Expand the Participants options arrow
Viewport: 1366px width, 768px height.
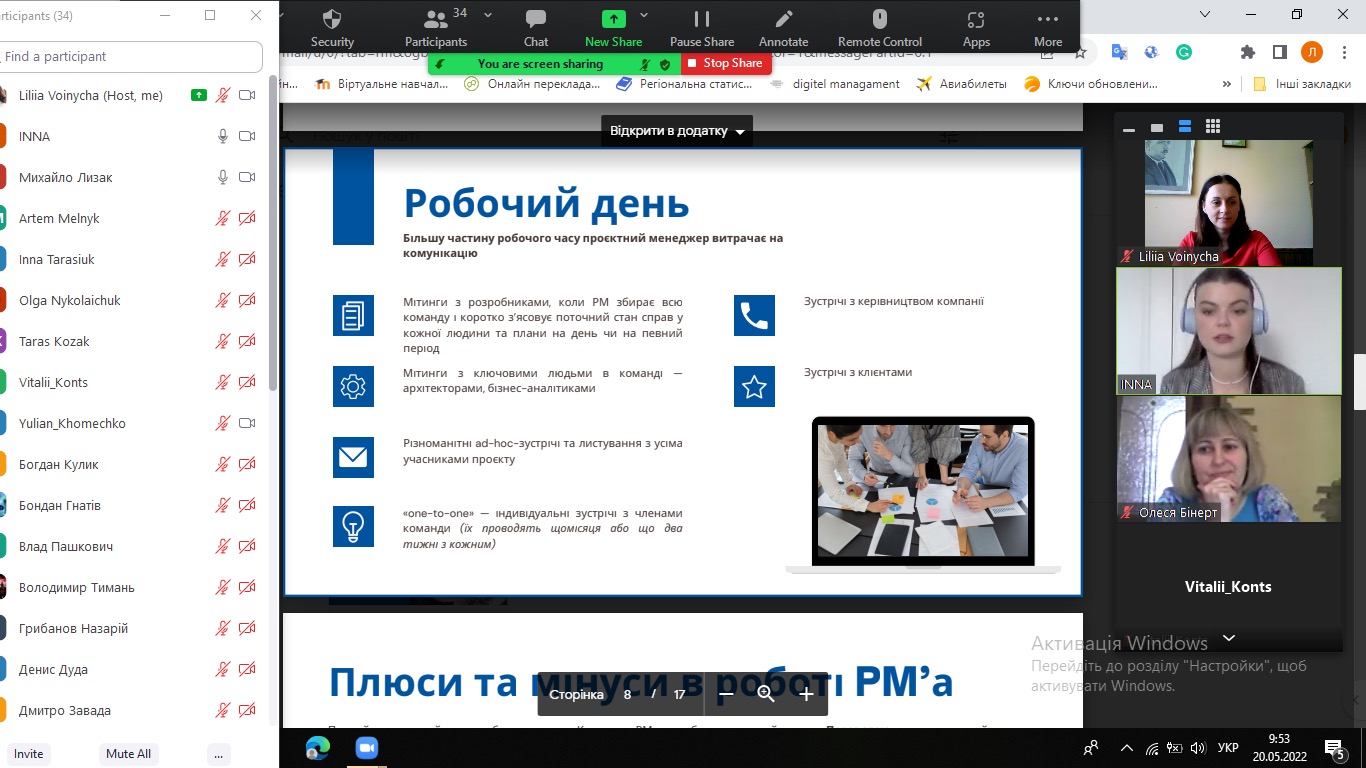point(488,15)
